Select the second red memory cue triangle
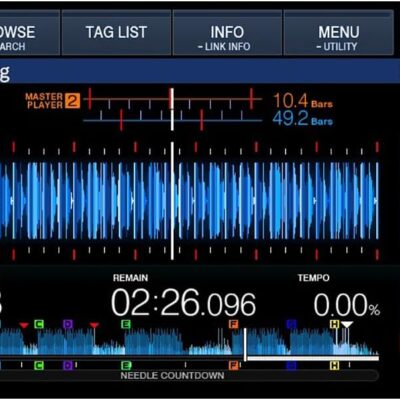Screen dimensions: 400x400 [94, 325]
